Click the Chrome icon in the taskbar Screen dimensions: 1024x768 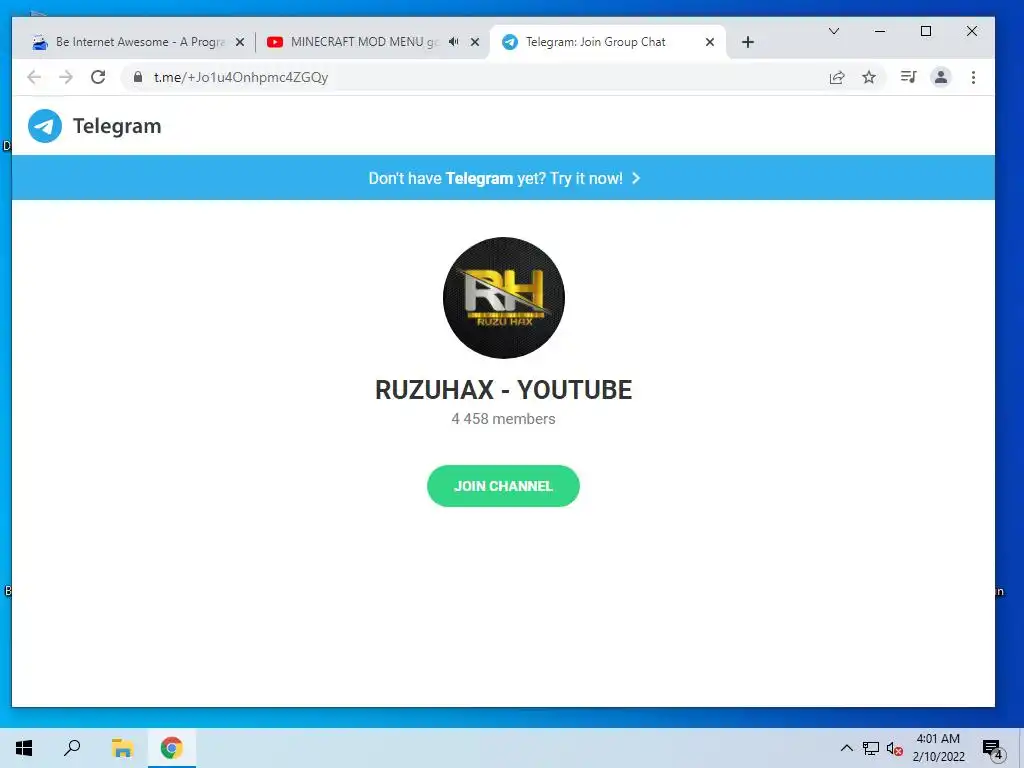[172, 748]
